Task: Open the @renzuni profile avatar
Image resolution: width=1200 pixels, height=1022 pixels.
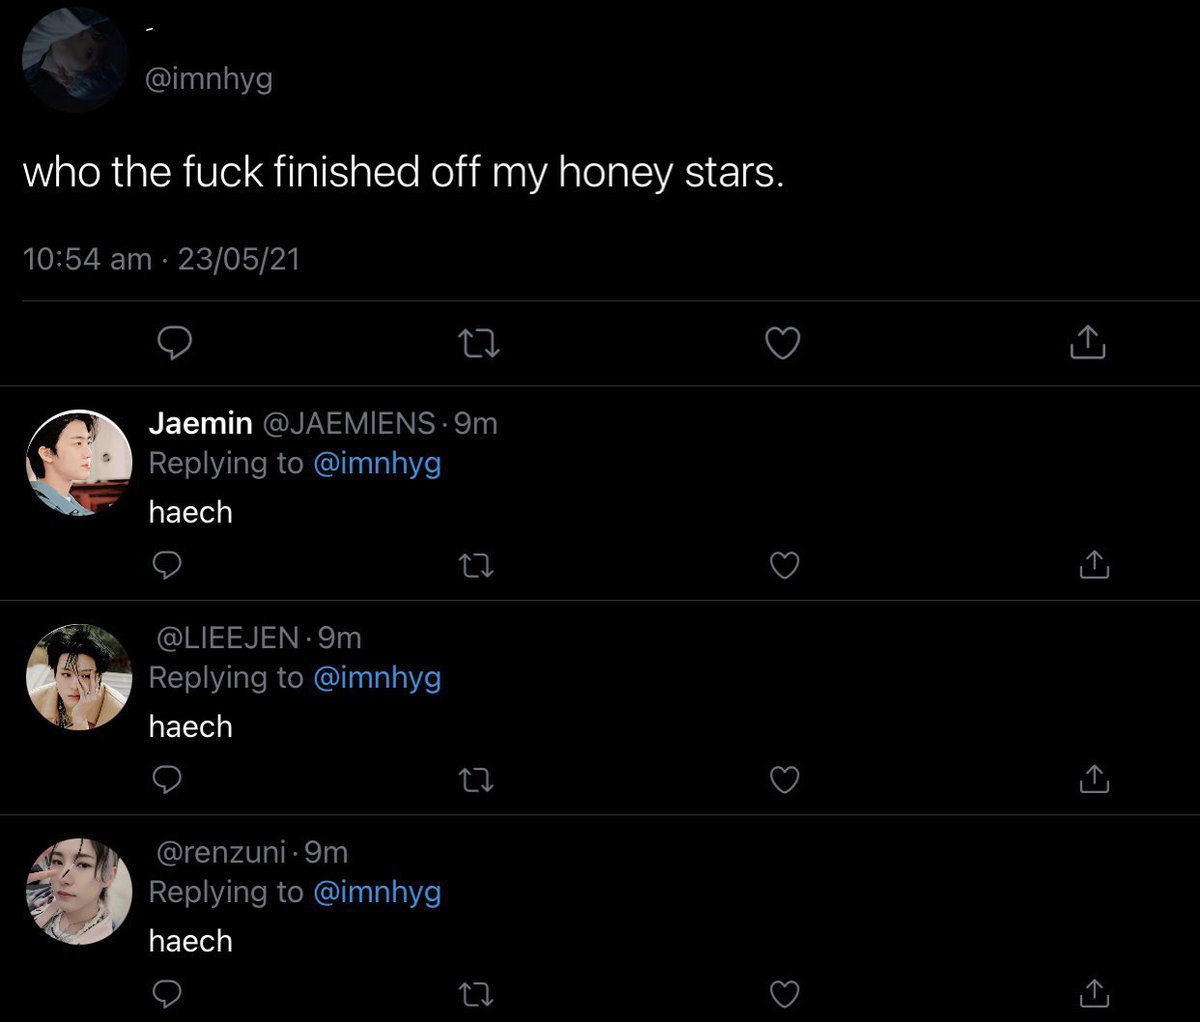Action: point(79,892)
